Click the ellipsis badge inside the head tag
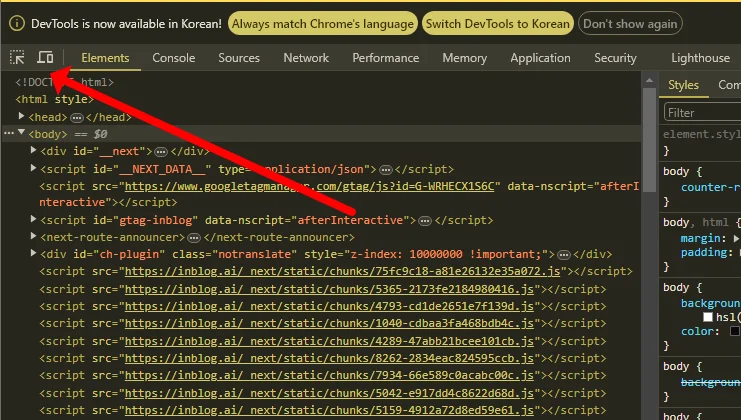 76,117
